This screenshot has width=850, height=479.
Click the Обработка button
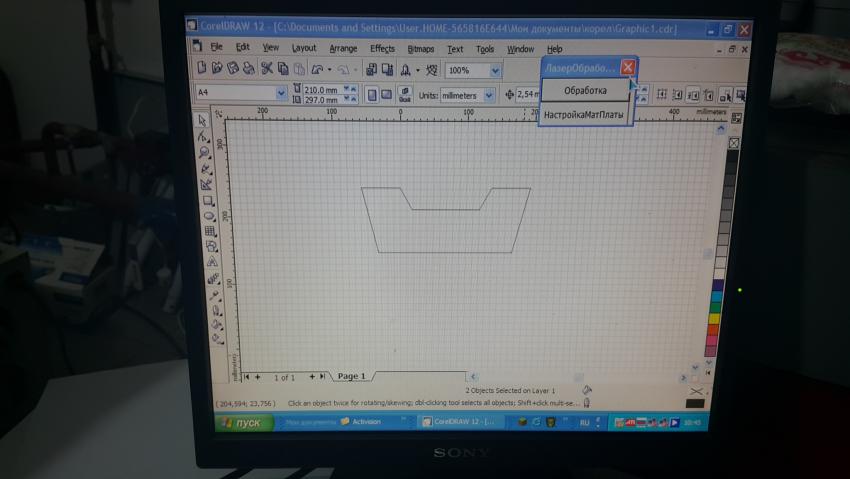(585, 91)
